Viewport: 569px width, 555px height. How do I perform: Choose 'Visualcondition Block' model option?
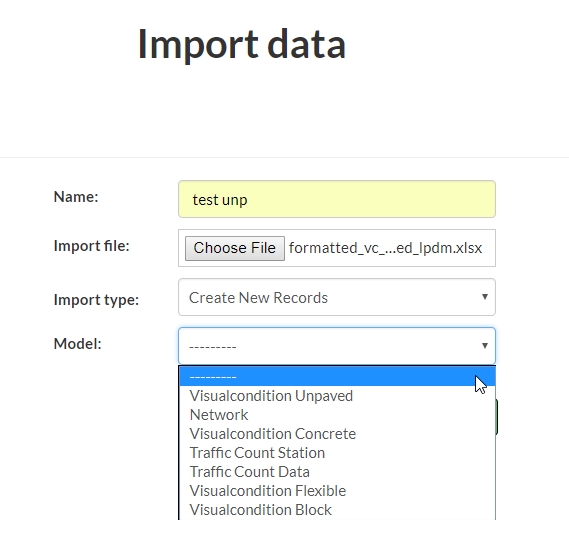260,510
